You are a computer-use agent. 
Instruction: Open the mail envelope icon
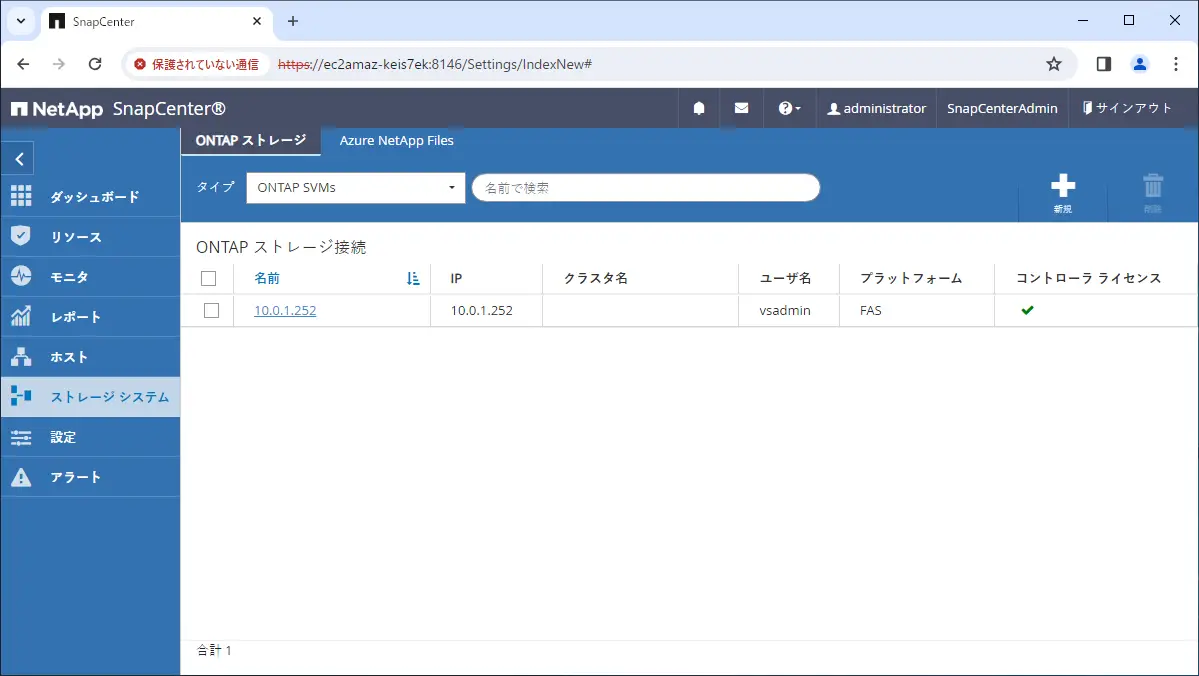741,109
